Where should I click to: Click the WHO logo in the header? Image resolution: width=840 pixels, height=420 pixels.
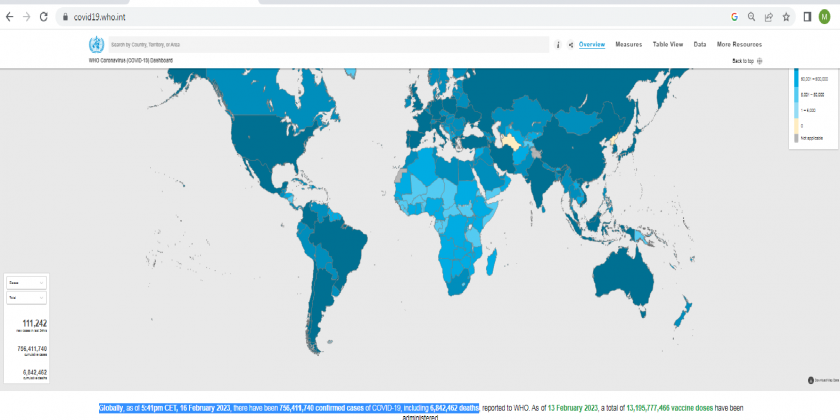click(x=96, y=45)
